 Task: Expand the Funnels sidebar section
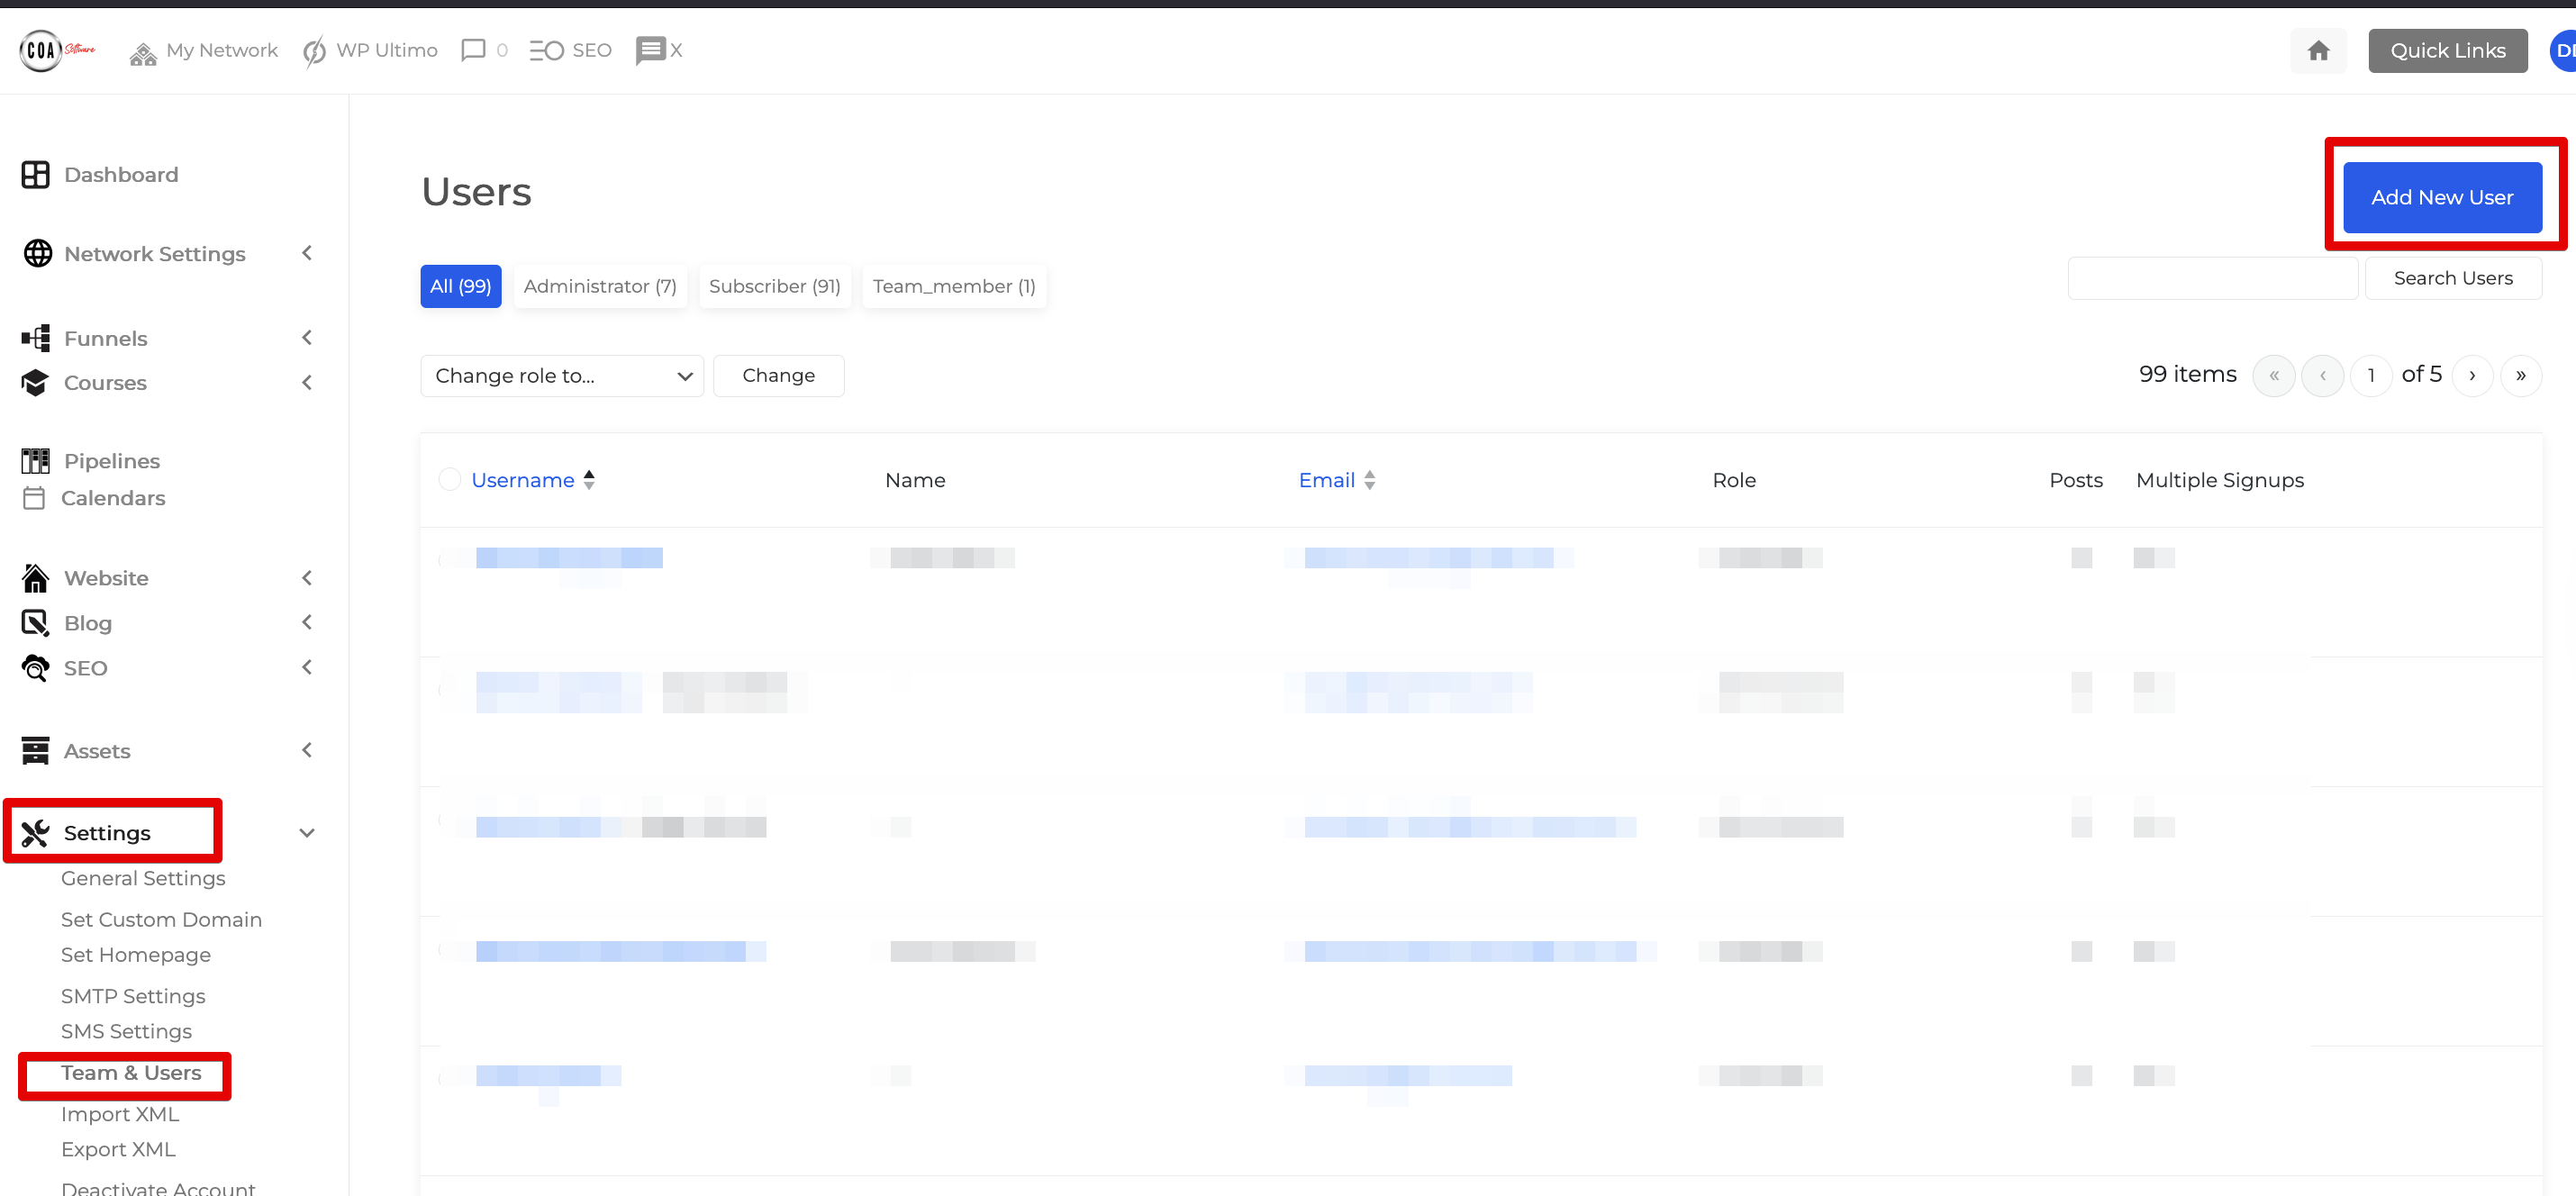pos(306,338)
